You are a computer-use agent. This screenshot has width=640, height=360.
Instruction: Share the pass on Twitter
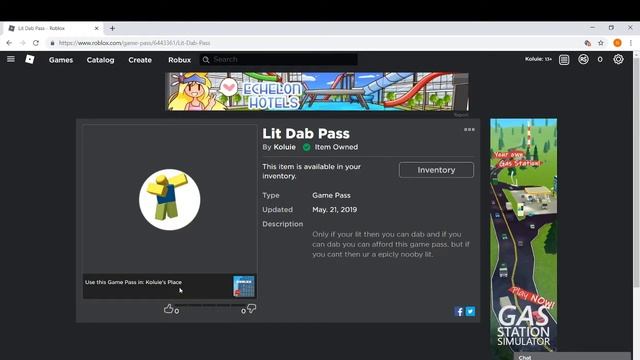tap(470, 311)
